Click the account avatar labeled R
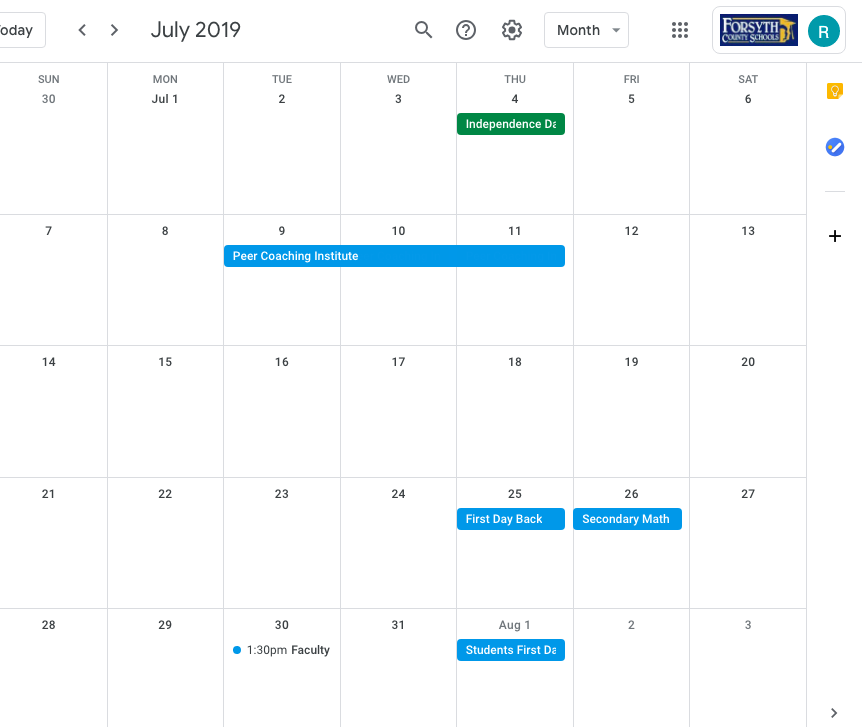Viewport: 862px width, 727px height. tap(823, 31)
